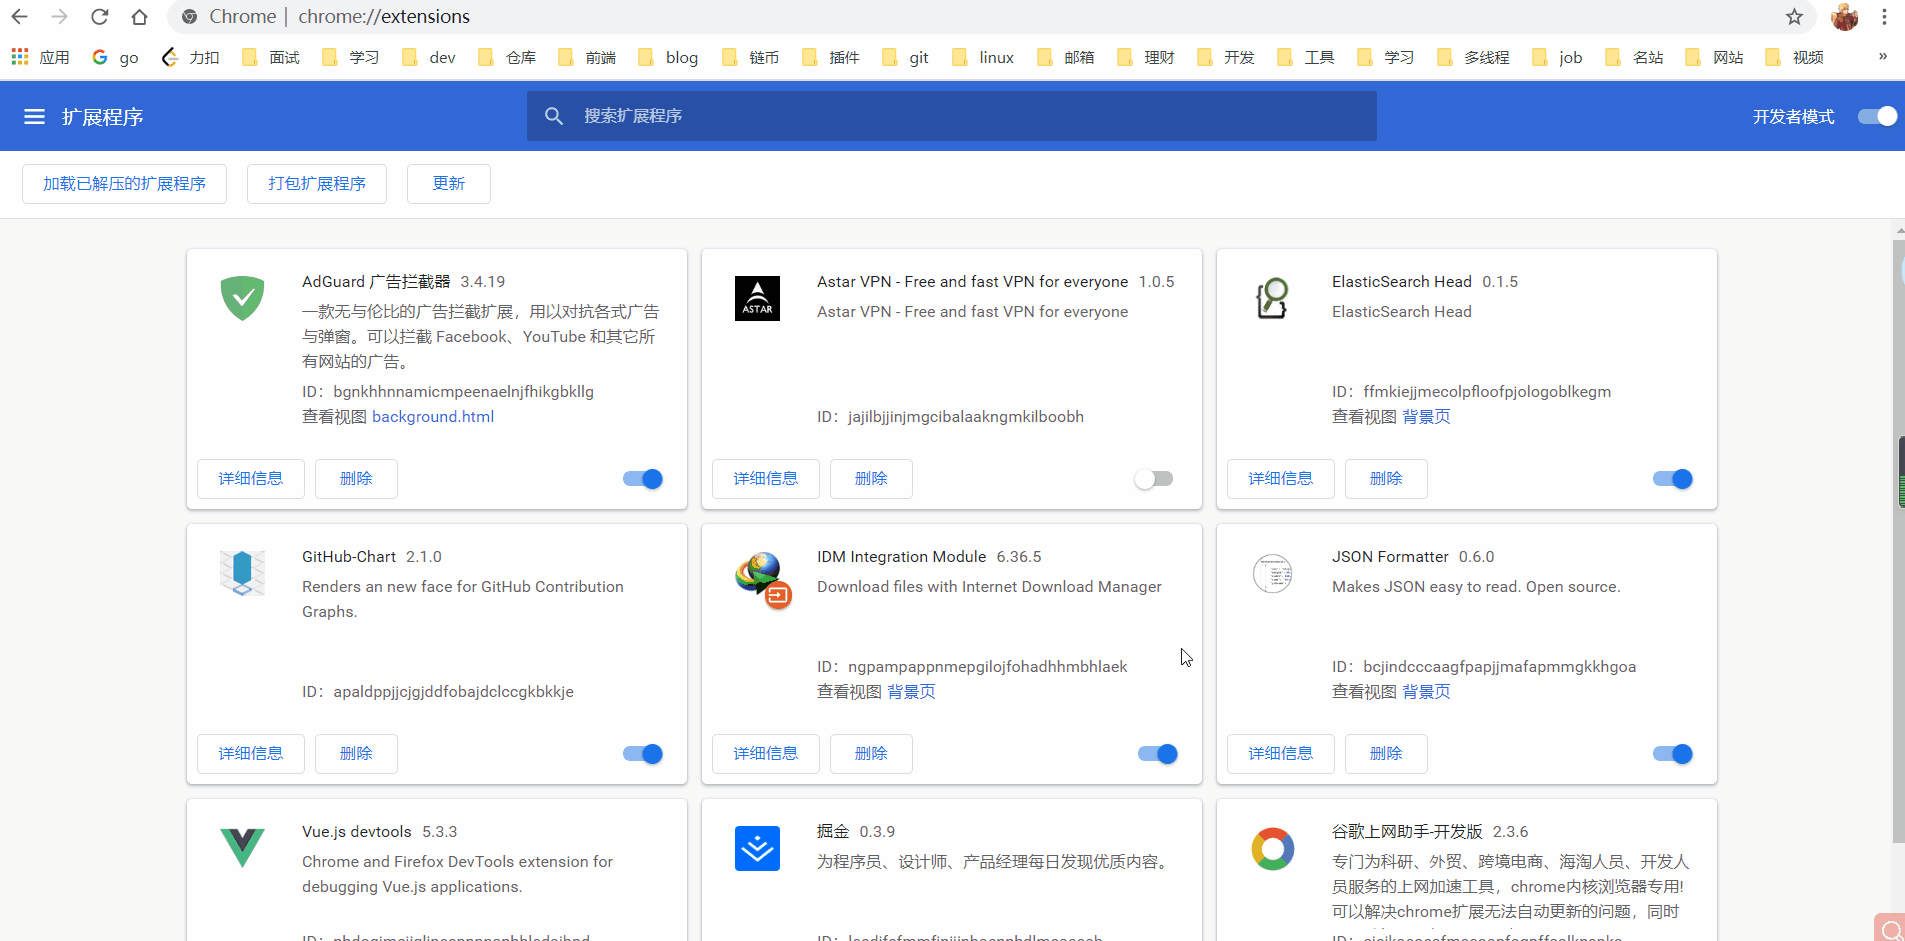The height and width of the screenshot is (941, 1905).
Task: Click the page vertical scrollbar
Action: [1898, 540]
